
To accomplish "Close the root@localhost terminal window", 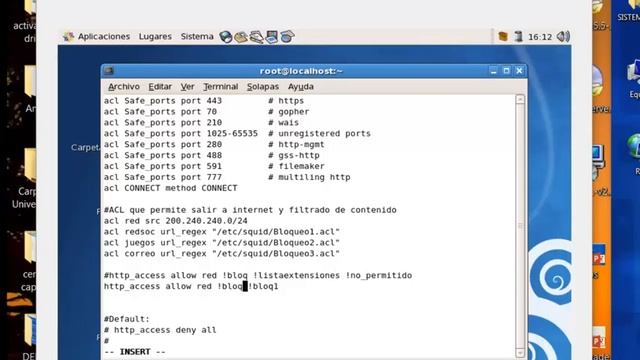I will click(519, 71).
